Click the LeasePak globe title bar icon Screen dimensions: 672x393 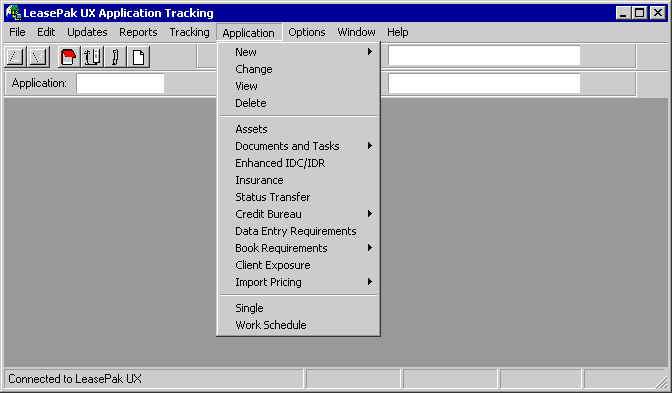13,12
